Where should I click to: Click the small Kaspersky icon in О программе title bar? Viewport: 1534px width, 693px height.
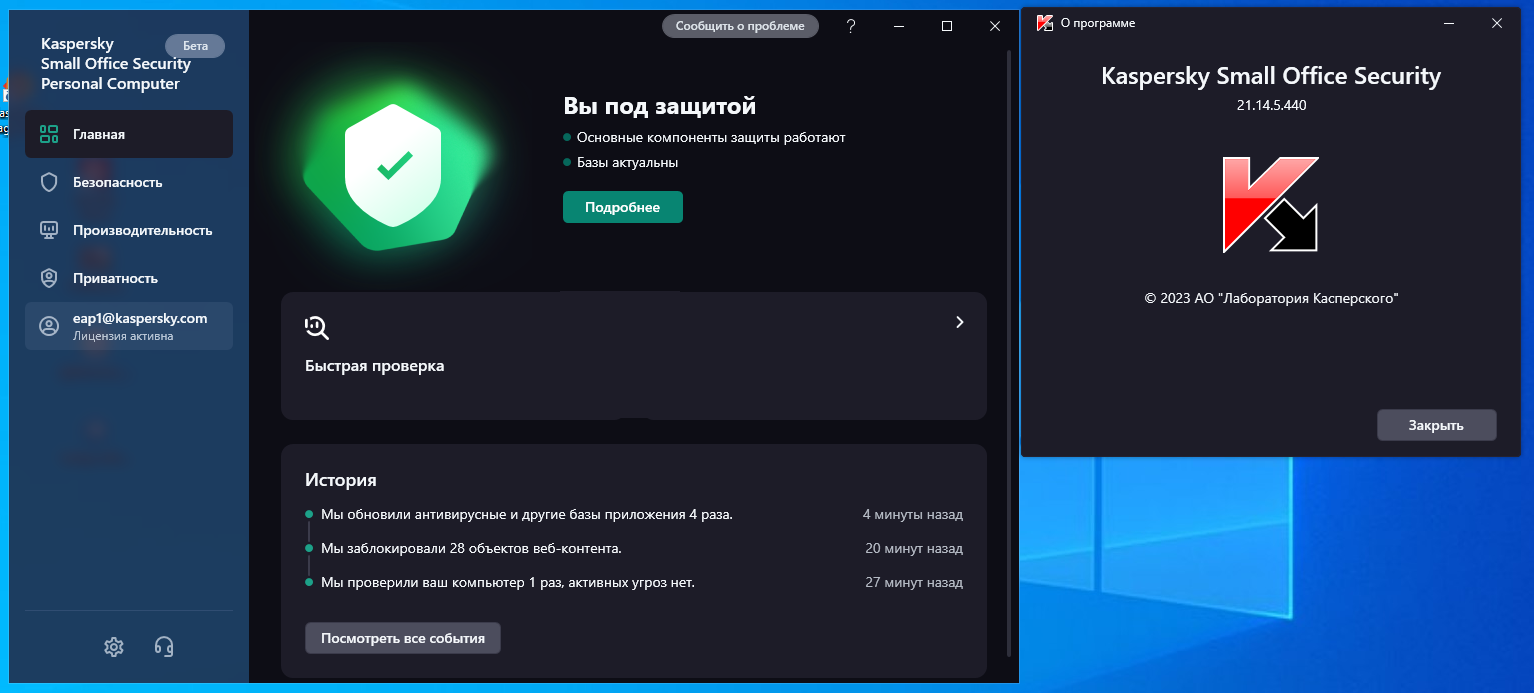pyautogui.click(x=1045, y=23)
